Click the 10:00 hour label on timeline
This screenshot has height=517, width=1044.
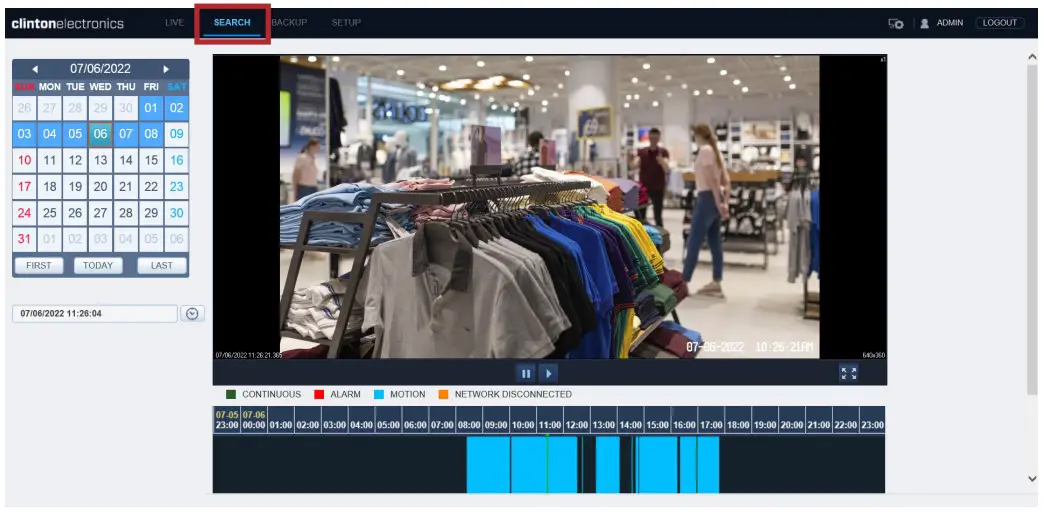523,424
